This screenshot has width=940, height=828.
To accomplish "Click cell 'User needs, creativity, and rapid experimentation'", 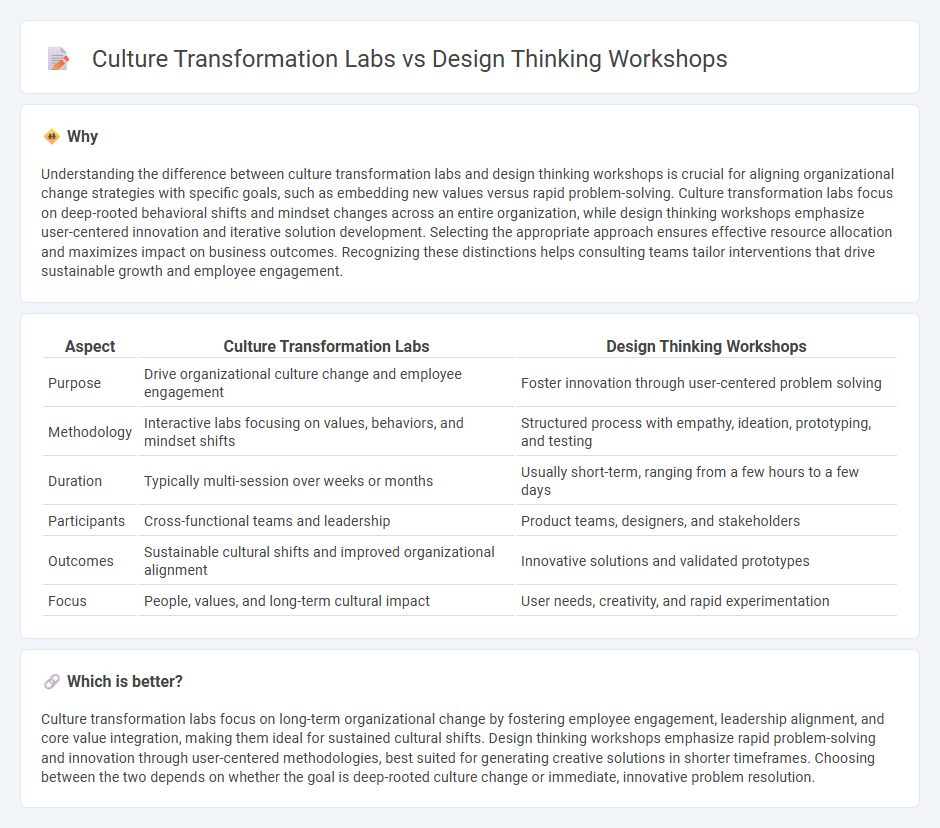I will 706,601.
